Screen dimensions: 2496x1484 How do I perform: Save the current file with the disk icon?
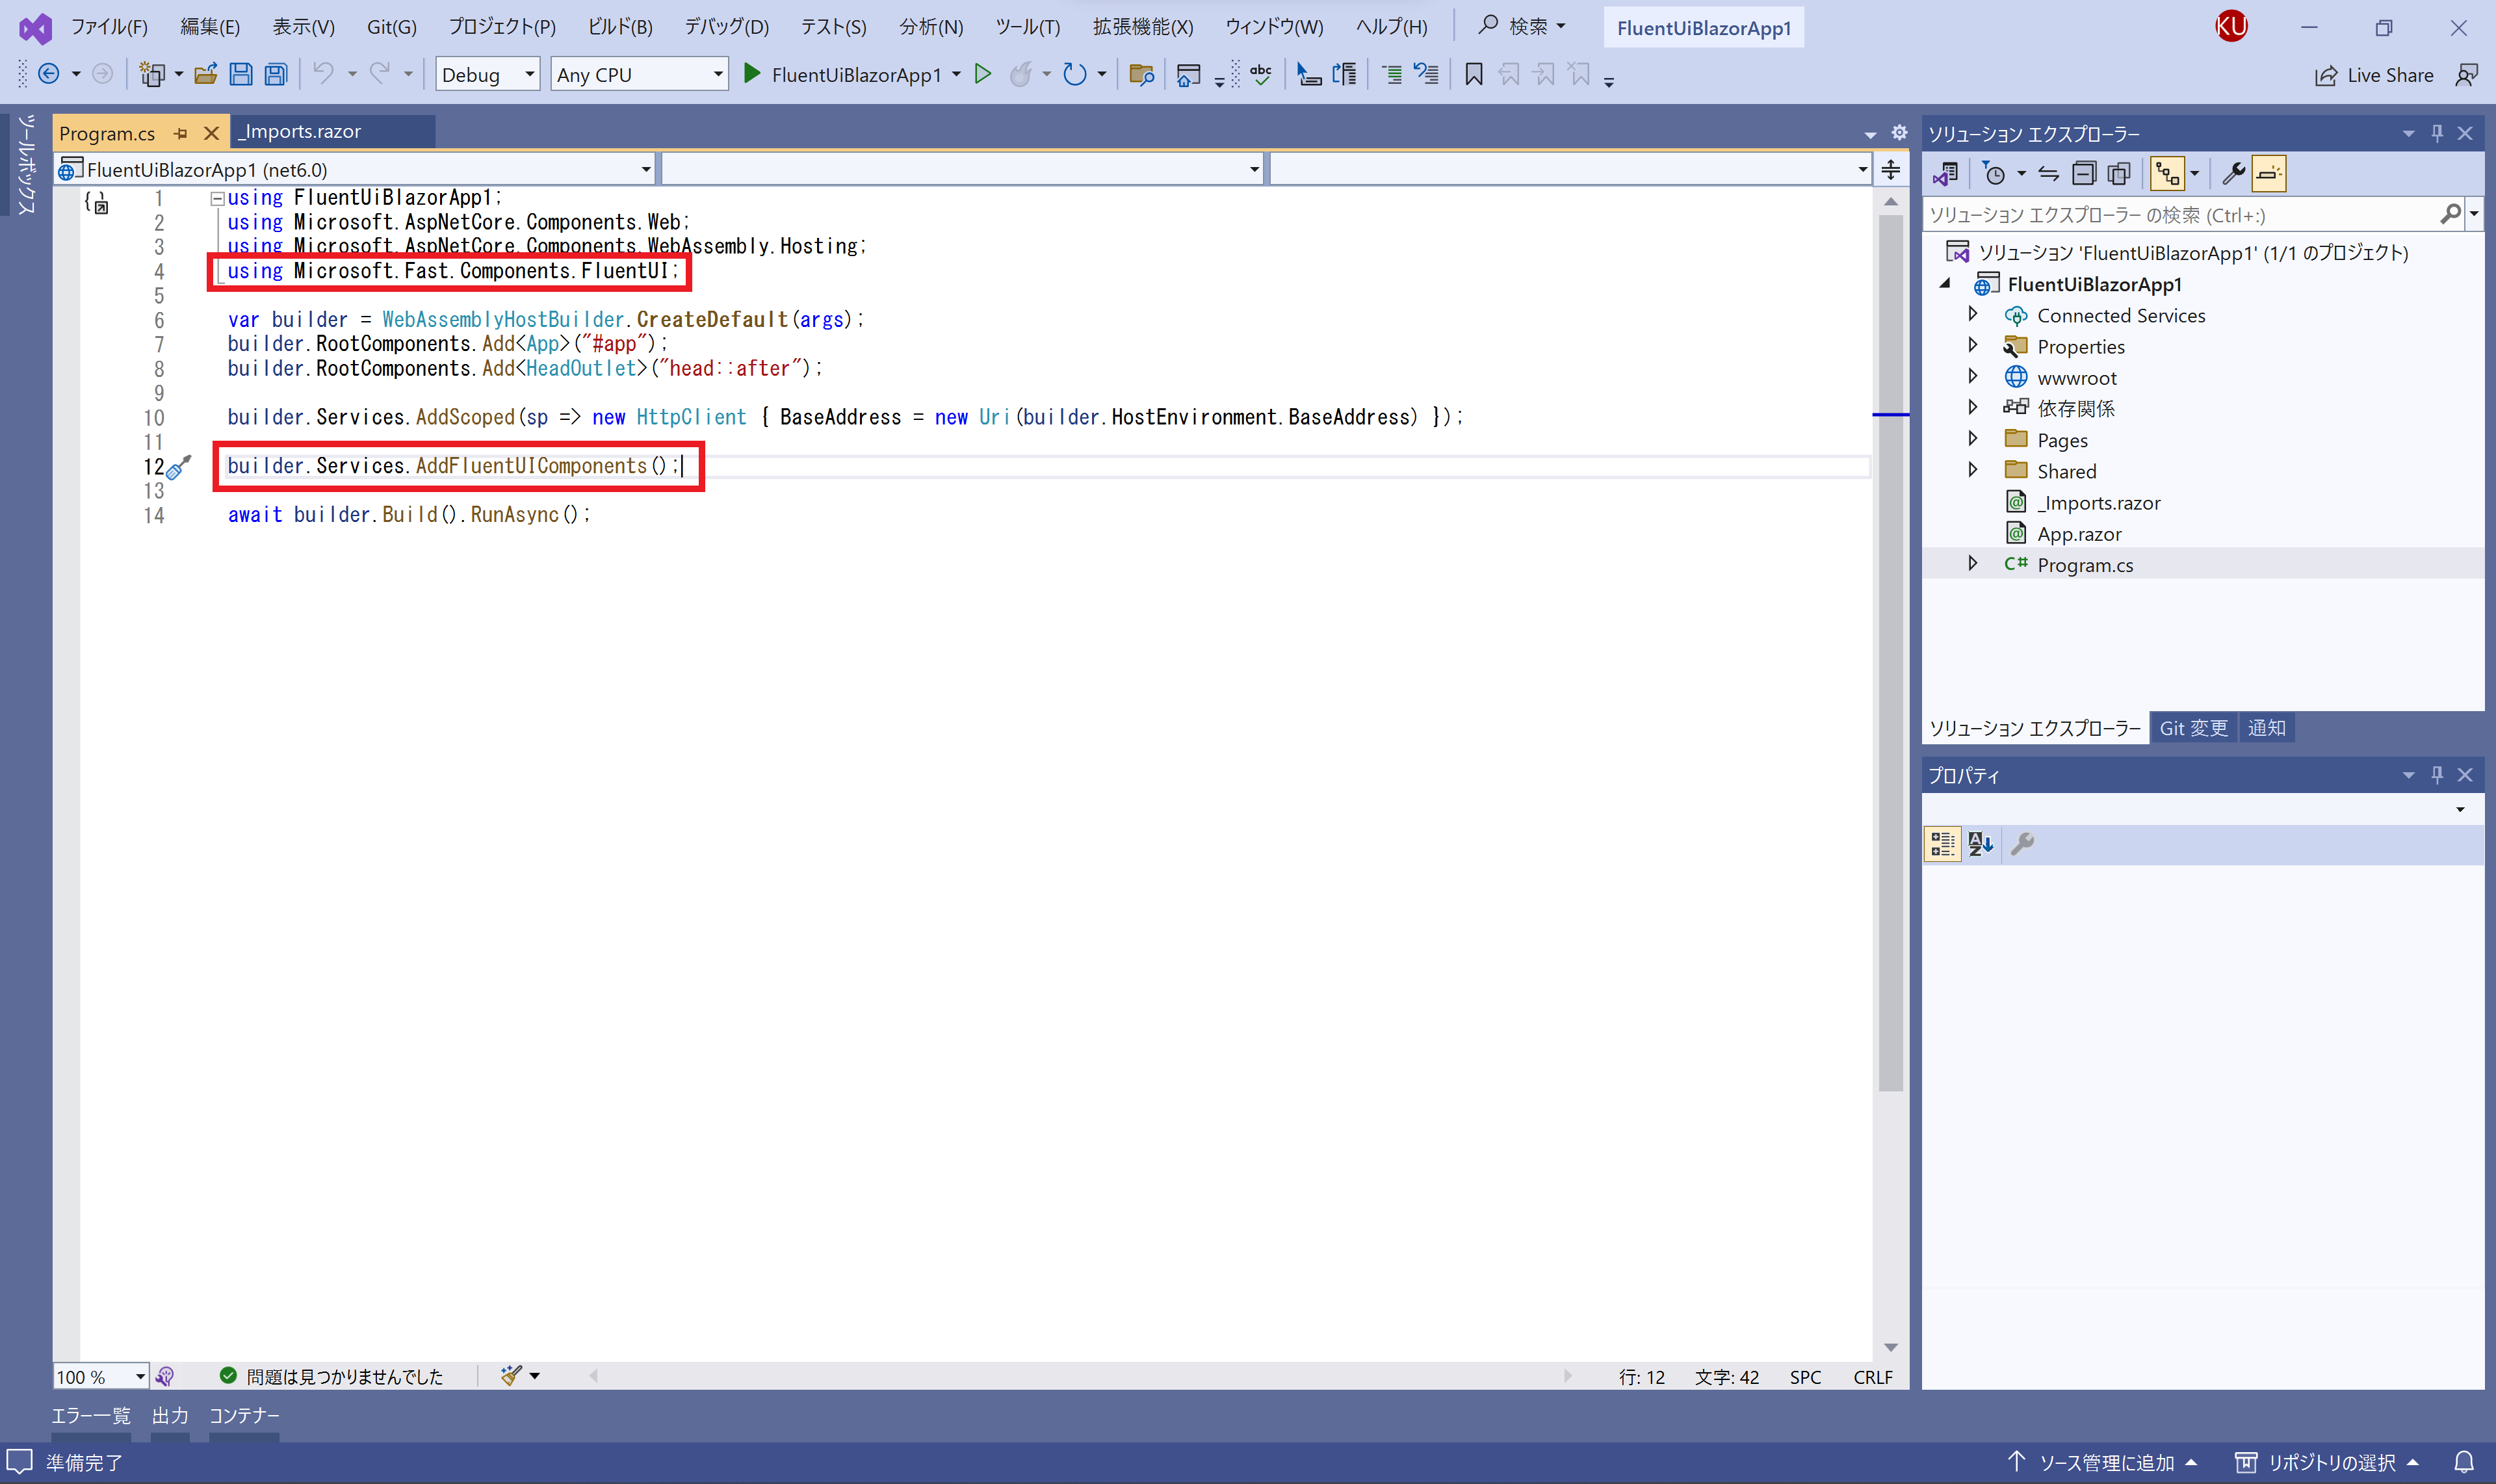click(241, 74)
